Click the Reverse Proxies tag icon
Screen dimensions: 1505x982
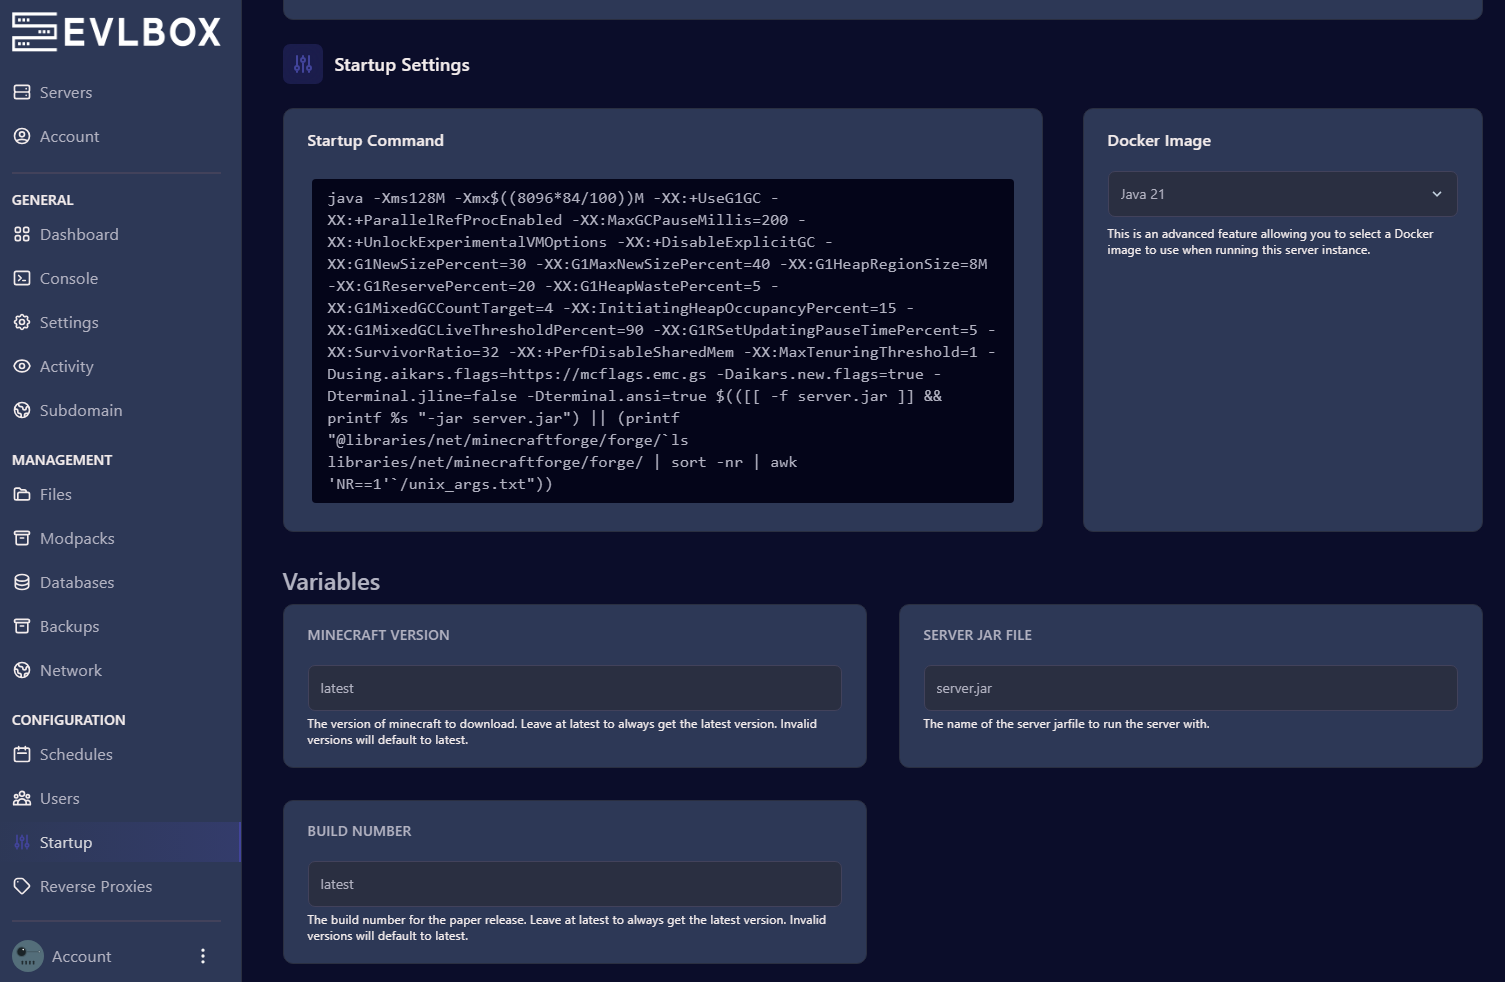click(x=22, y=886)
